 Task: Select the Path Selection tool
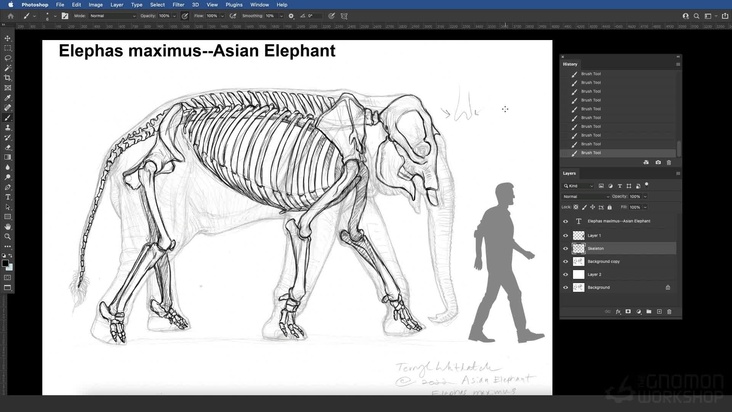7,207
